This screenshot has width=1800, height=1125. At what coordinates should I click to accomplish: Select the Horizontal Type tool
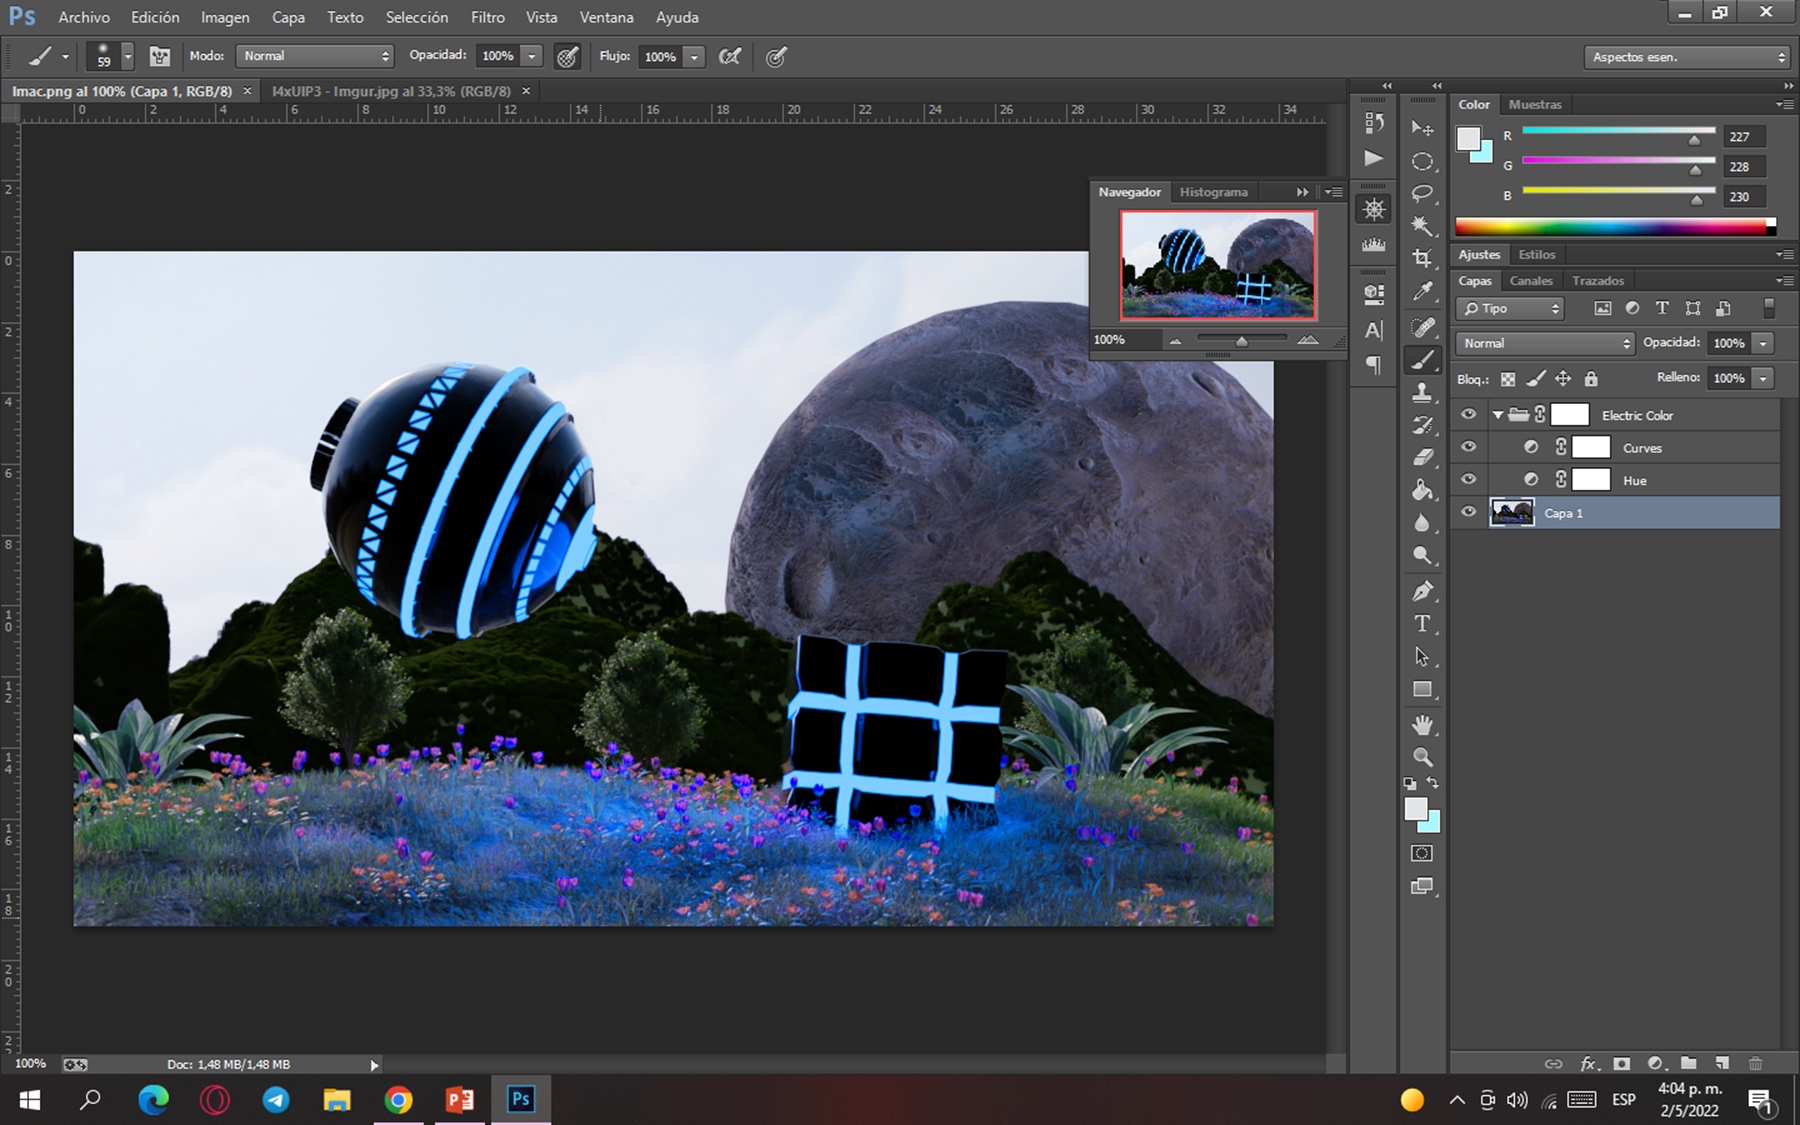click(1422, 624)
